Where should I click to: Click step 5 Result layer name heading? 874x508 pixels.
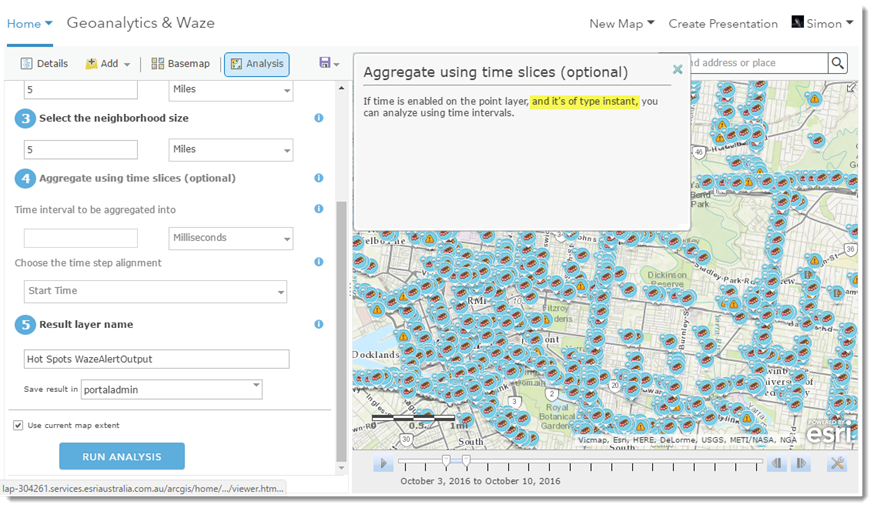point(86,324)
